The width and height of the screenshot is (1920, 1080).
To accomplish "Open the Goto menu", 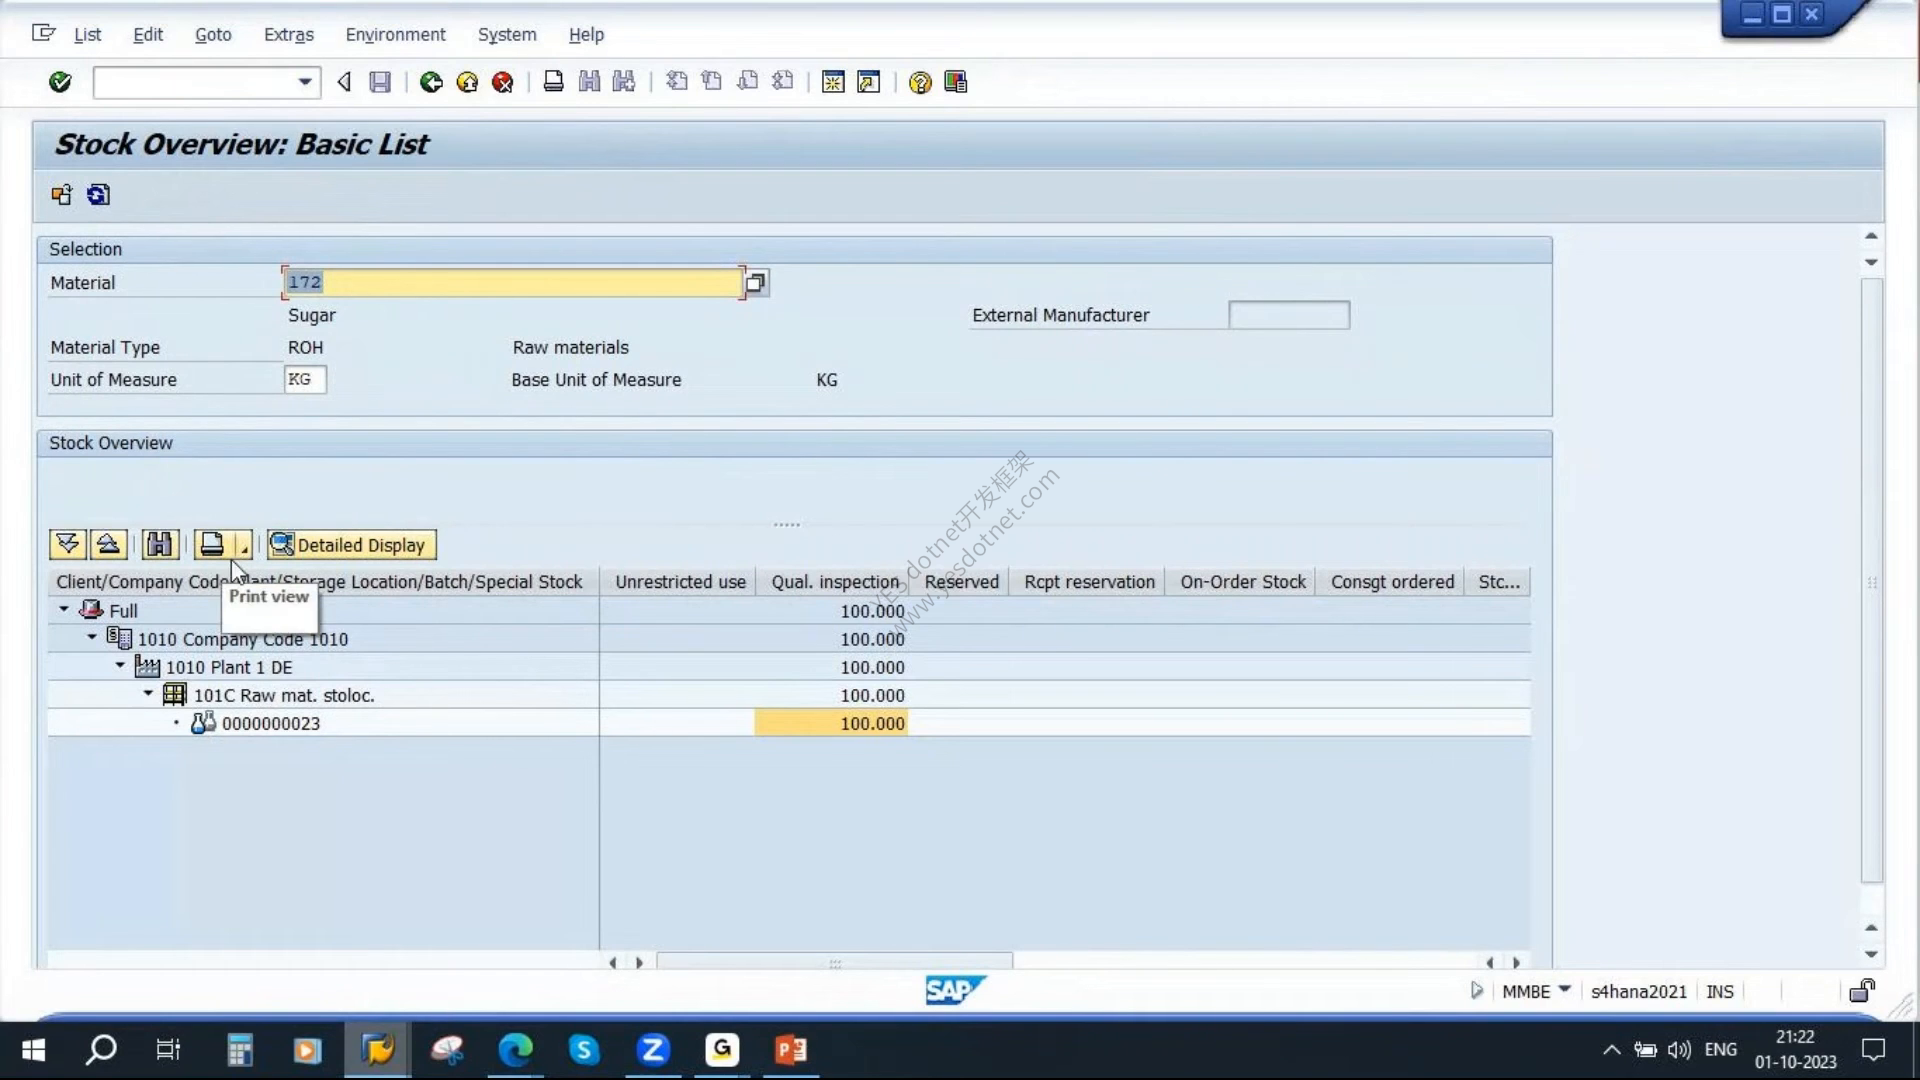I will coord(213,34).
